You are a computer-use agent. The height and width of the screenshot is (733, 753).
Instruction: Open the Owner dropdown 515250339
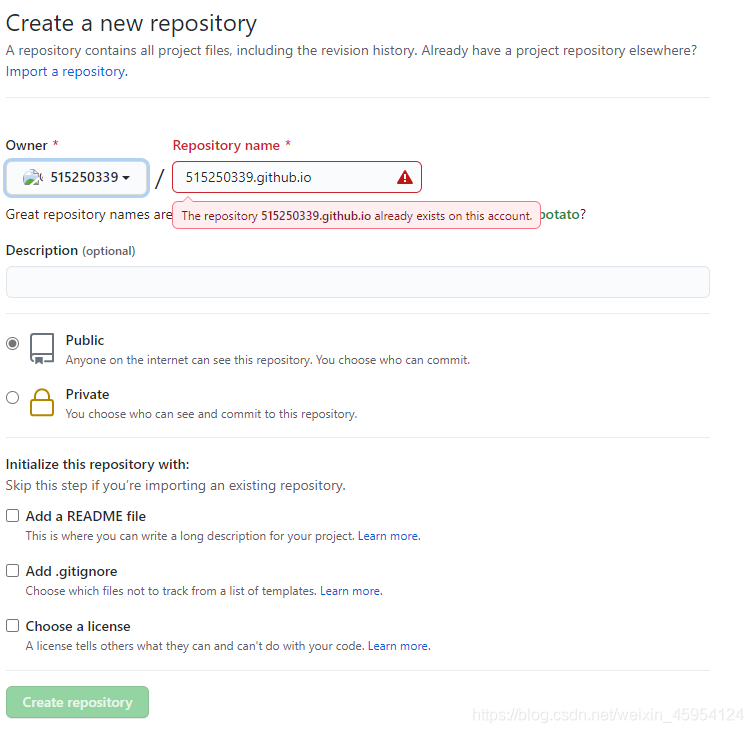pyautogui.click(x=77, y=177)
